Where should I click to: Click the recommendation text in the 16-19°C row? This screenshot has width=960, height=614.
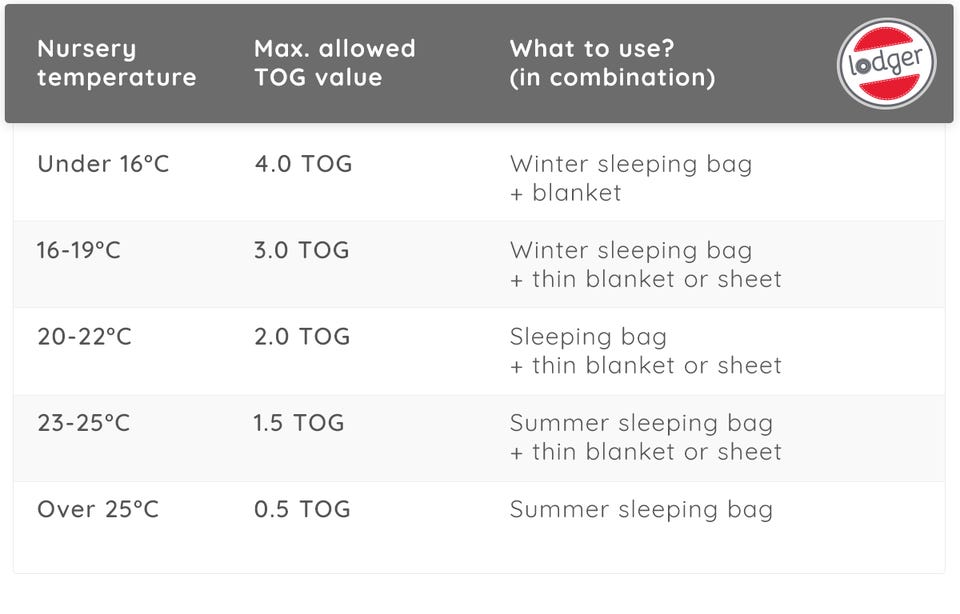point(645,264)
